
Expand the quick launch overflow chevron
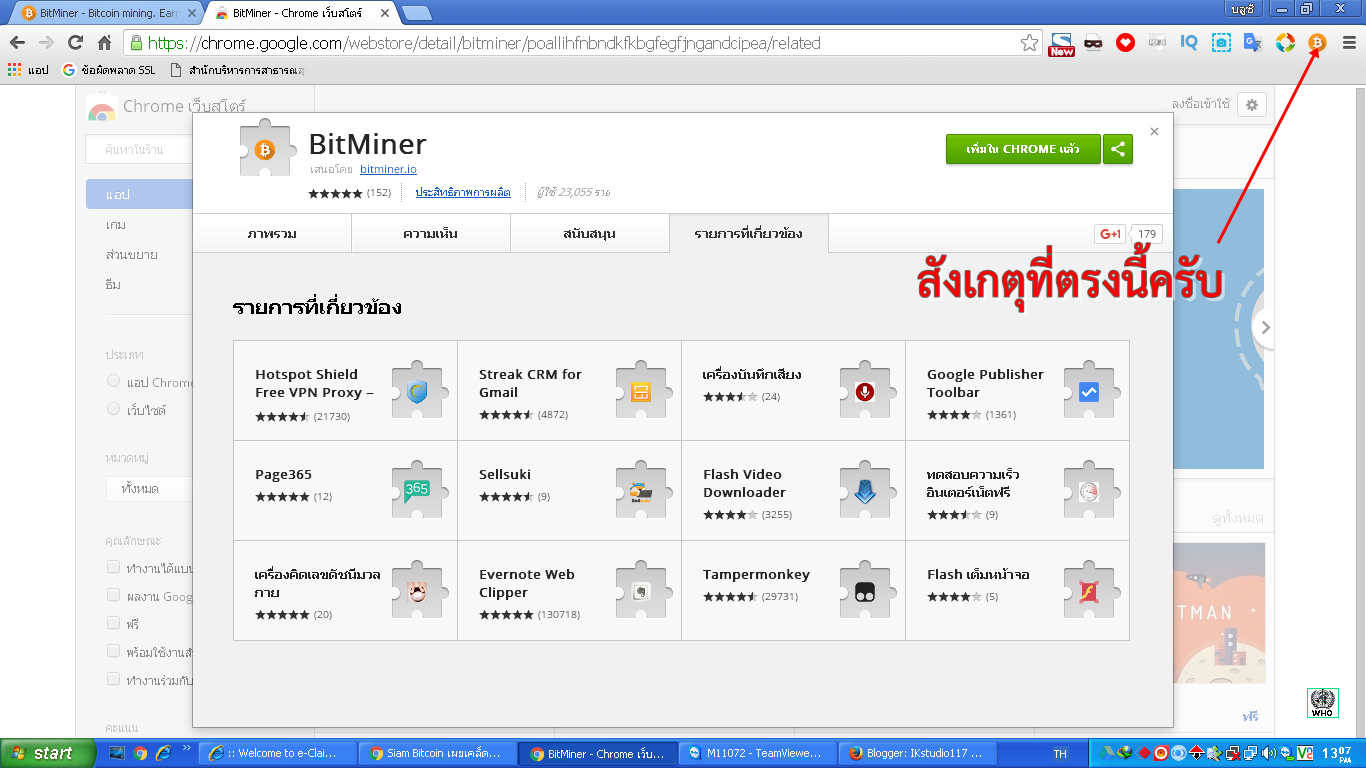187,749
